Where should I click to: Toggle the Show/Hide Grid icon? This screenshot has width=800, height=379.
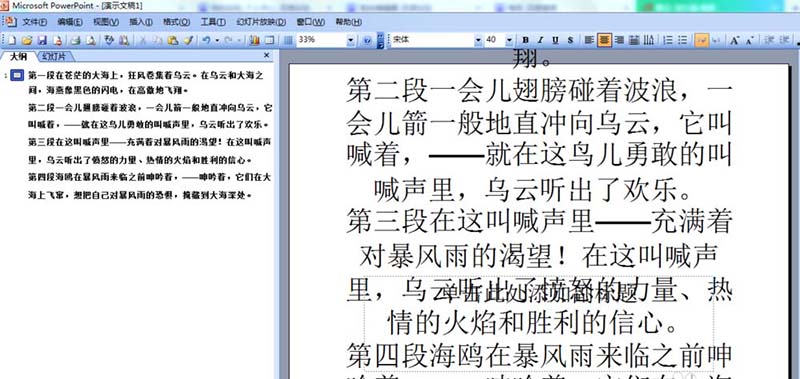288,40
